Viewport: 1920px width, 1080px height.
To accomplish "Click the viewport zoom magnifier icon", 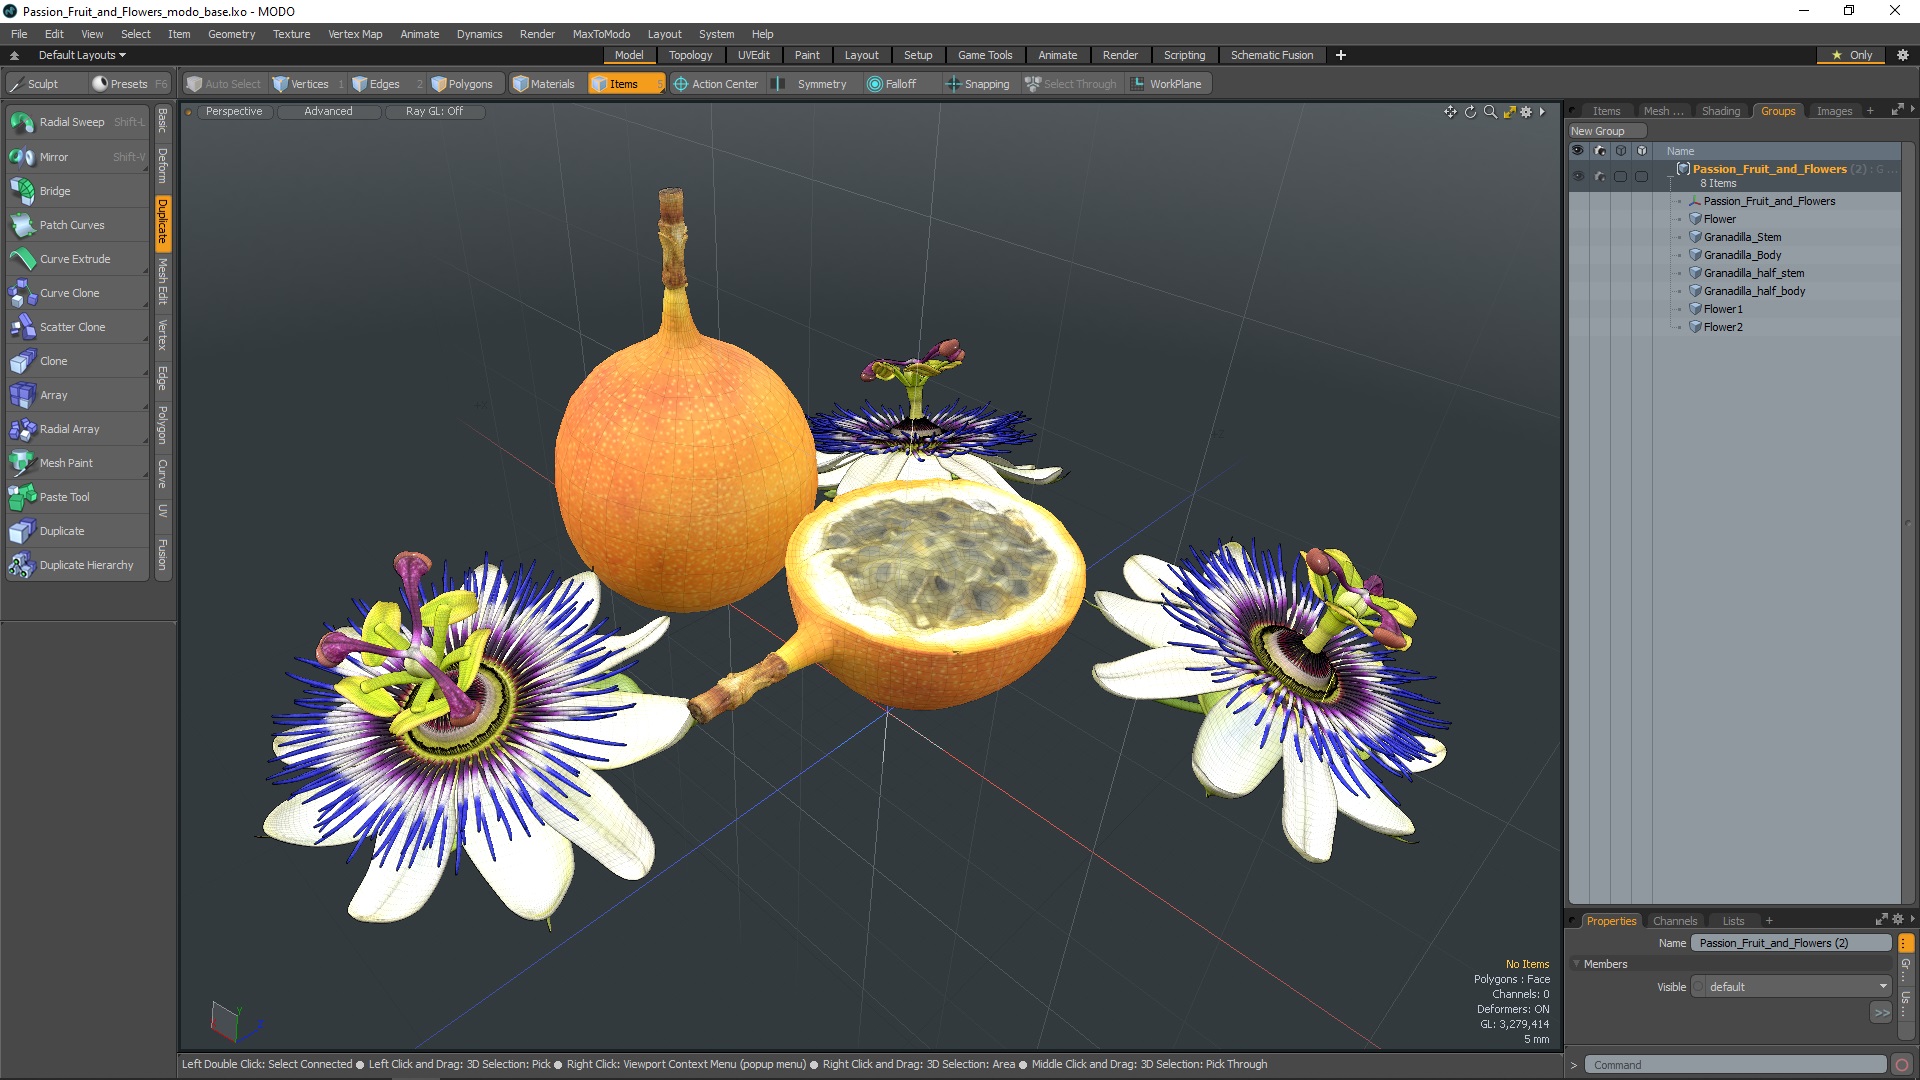I will [x=1490, y=112].
